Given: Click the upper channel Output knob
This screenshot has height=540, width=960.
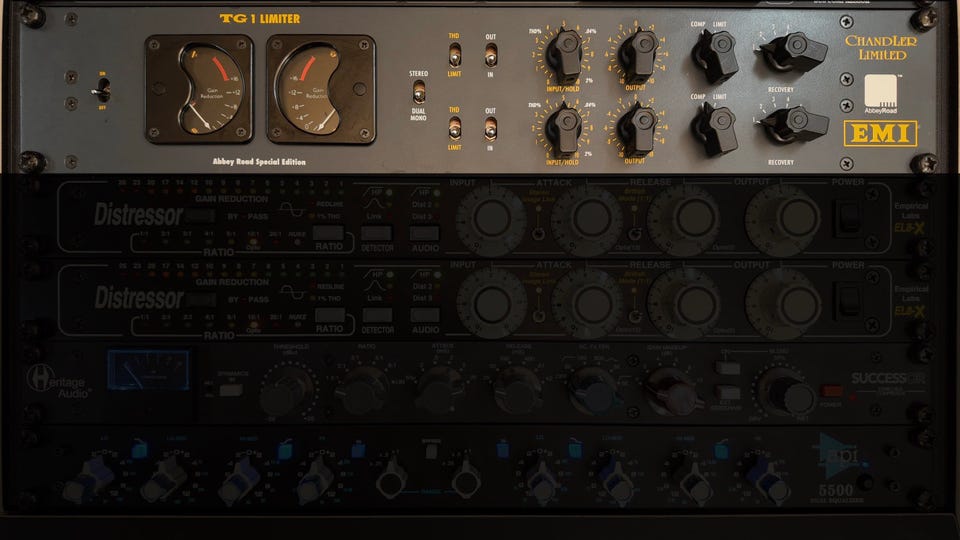Looking at the screenshot, I should click(637, 56).
